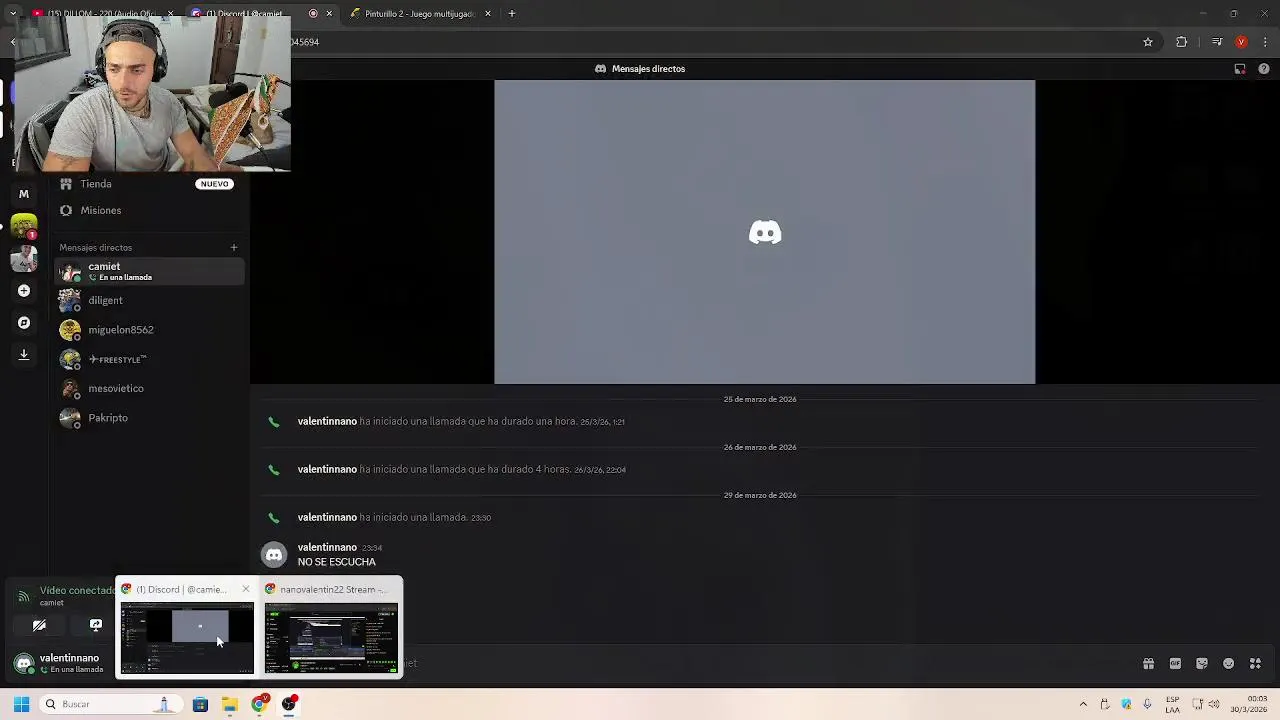Open the media control icon in Chrome toolbar

[x=1217, y=42]
